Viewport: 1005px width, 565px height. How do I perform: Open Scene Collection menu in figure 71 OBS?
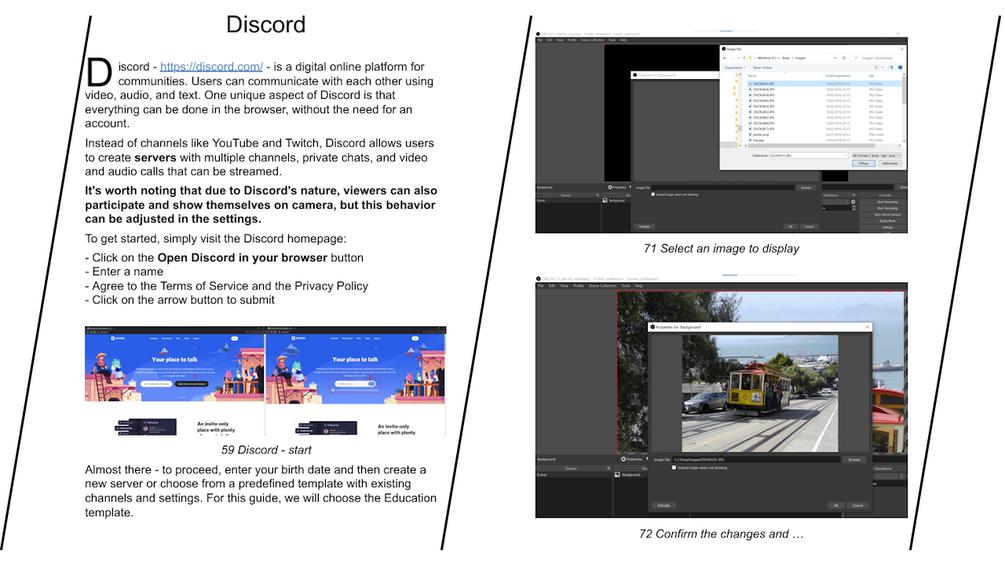(x=592, y=40)
